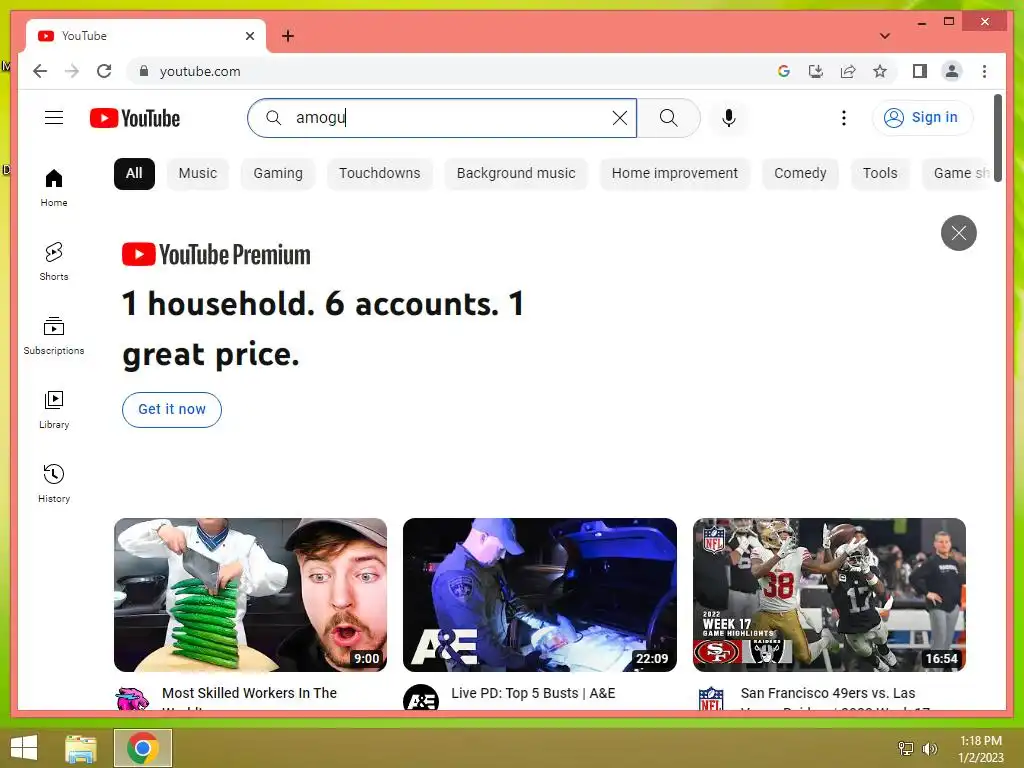Dismiss the YouTube Premium banner
The image size is (1024, 768).
click(x=958, y=232)
